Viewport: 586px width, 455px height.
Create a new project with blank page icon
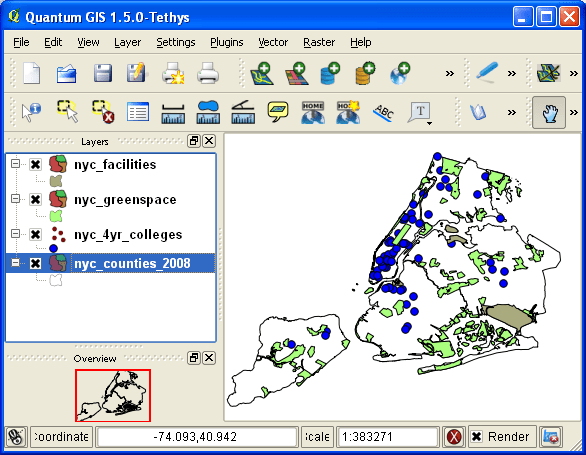tap(32, 73)
